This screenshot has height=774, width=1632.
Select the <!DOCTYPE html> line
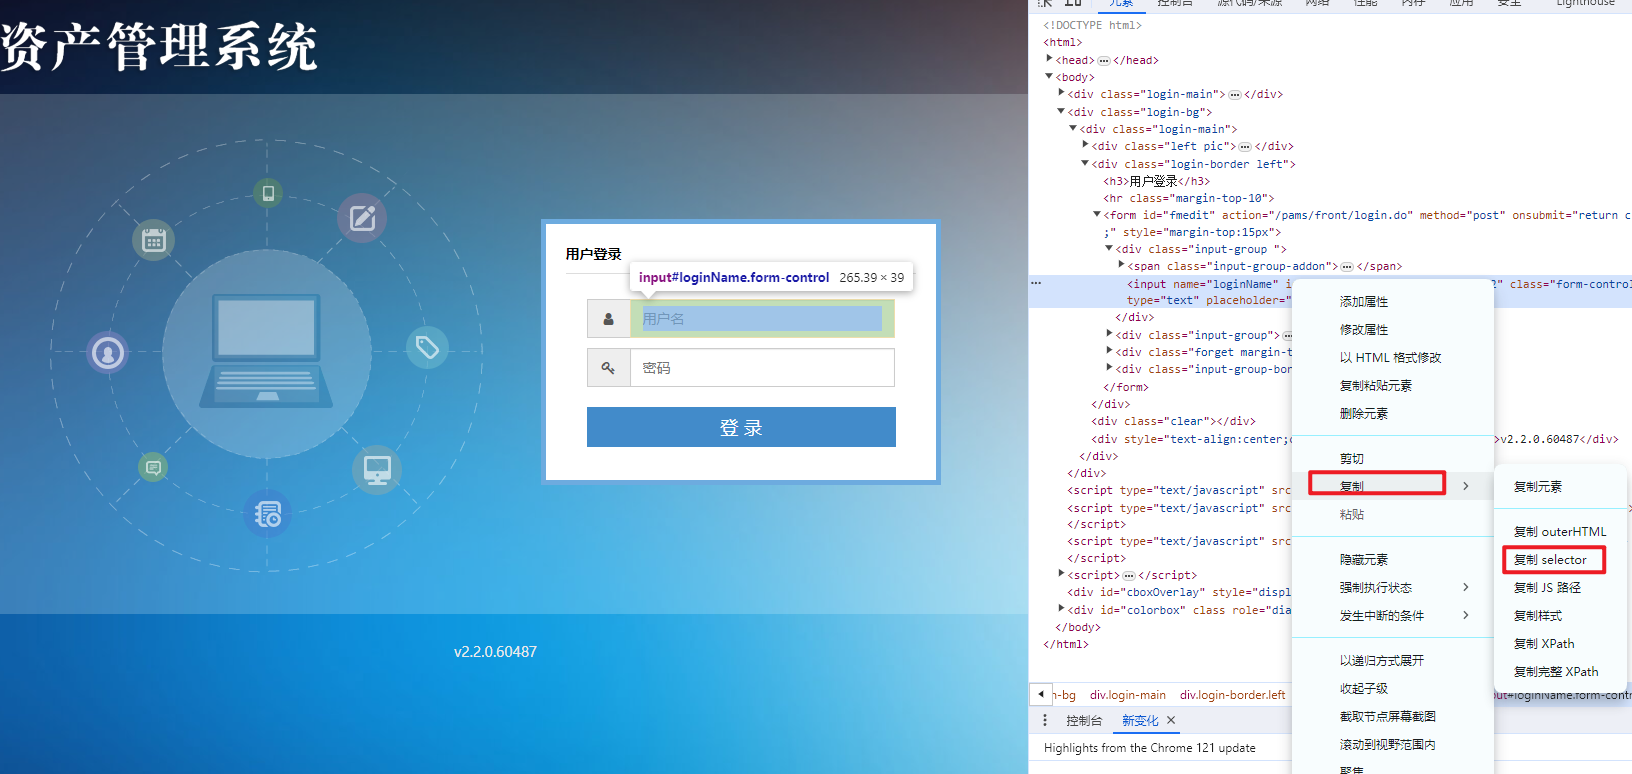pyautogui.click(x=1092, y=25)
